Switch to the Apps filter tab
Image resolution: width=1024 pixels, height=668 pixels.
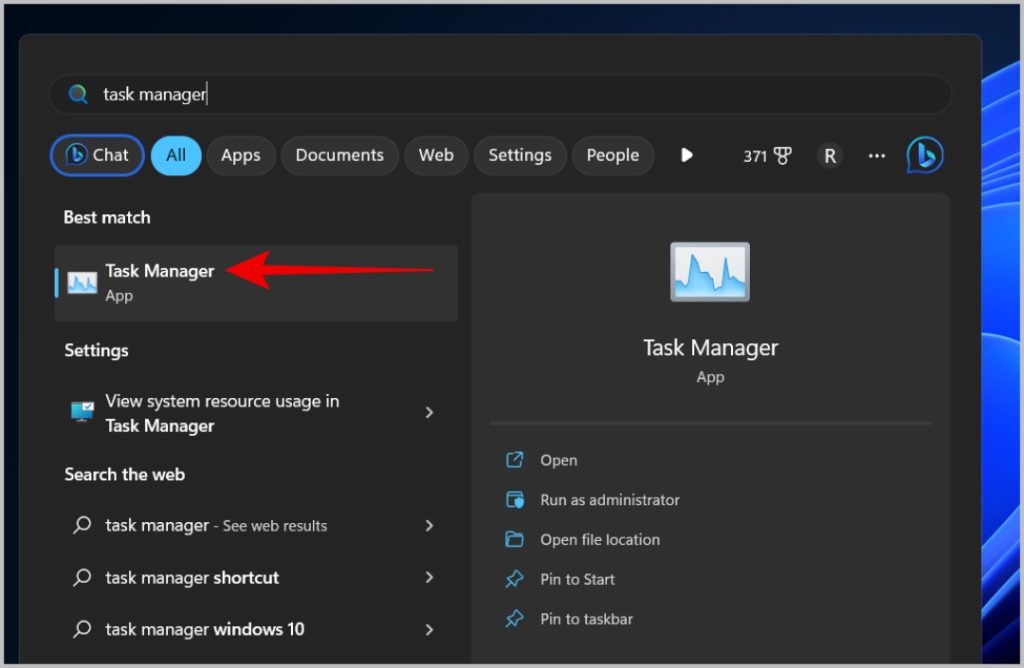pos(240,155)
